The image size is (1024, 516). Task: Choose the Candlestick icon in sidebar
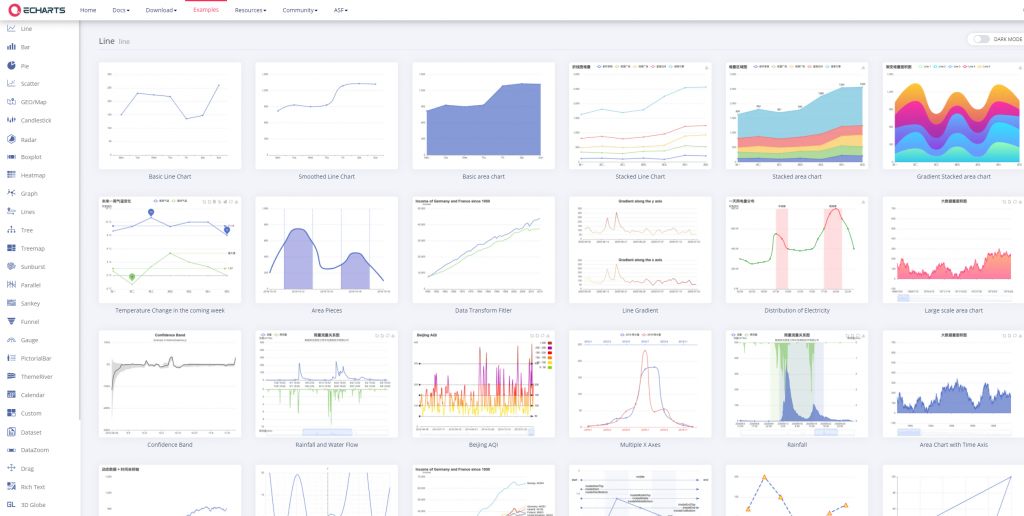11,120
